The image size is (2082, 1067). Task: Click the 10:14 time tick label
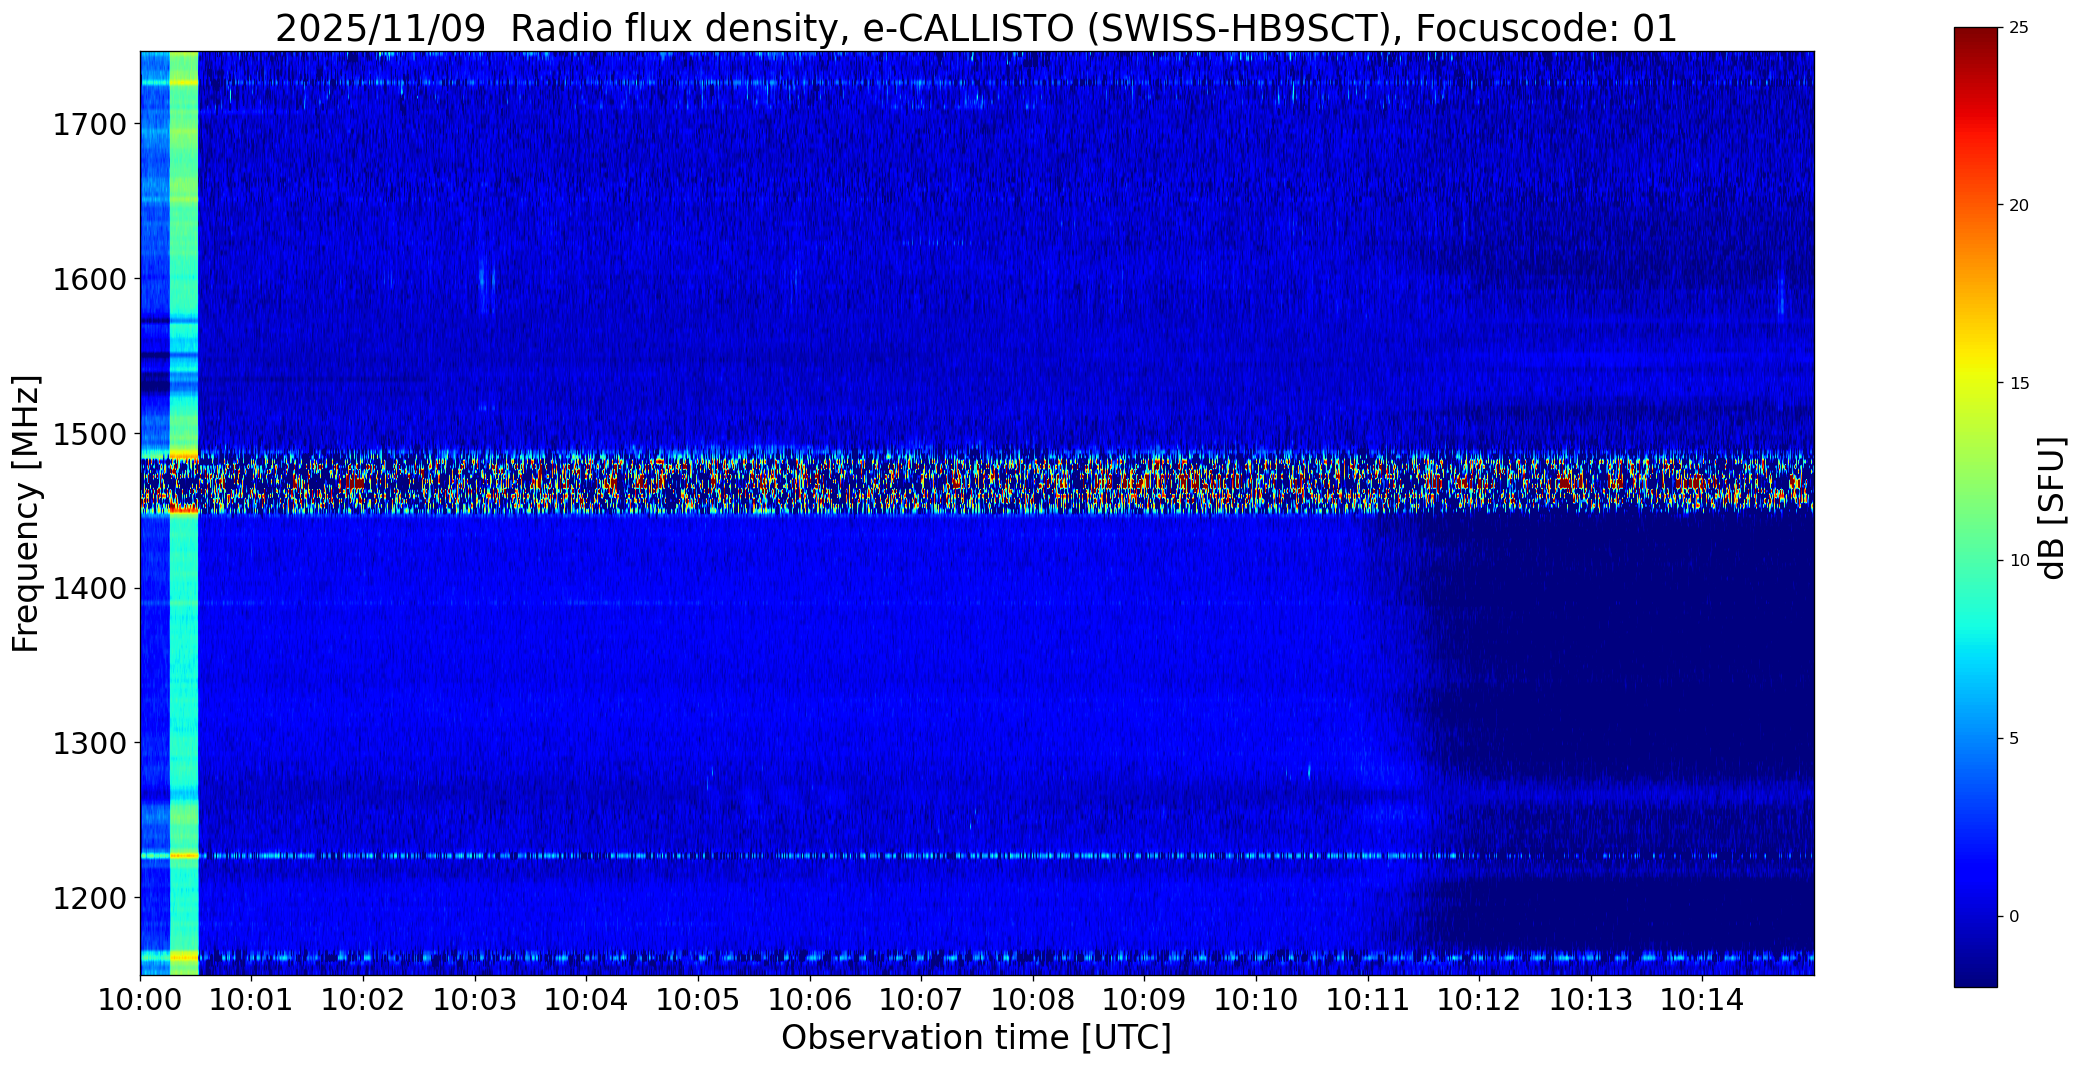1702,1000
